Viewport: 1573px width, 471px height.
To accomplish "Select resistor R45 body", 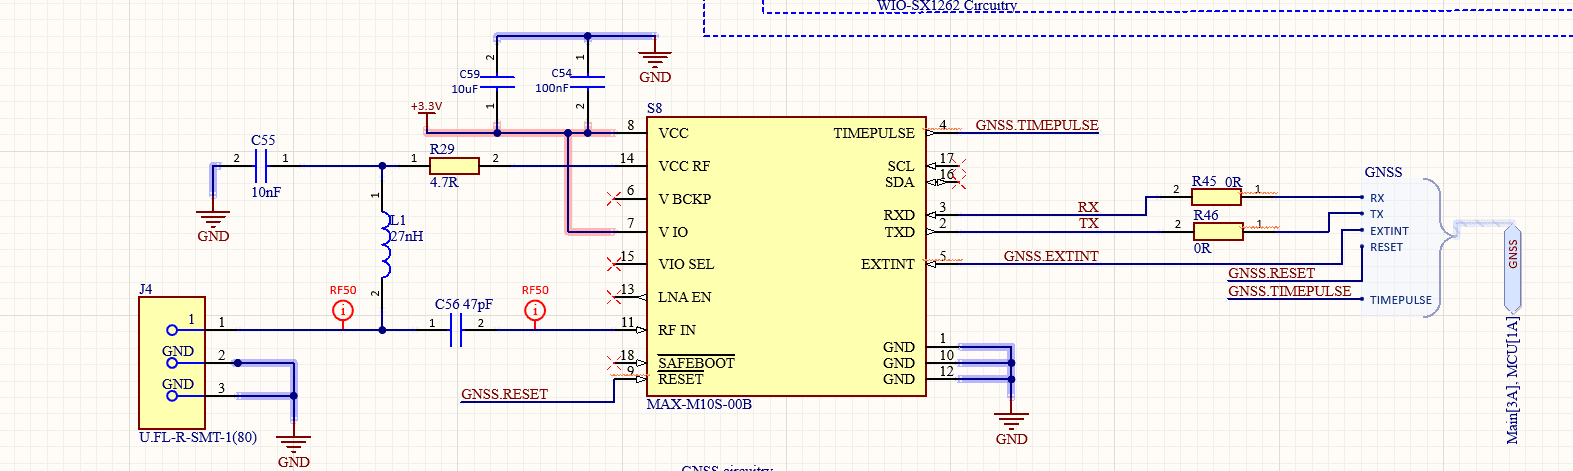I will click(1216, 197).
